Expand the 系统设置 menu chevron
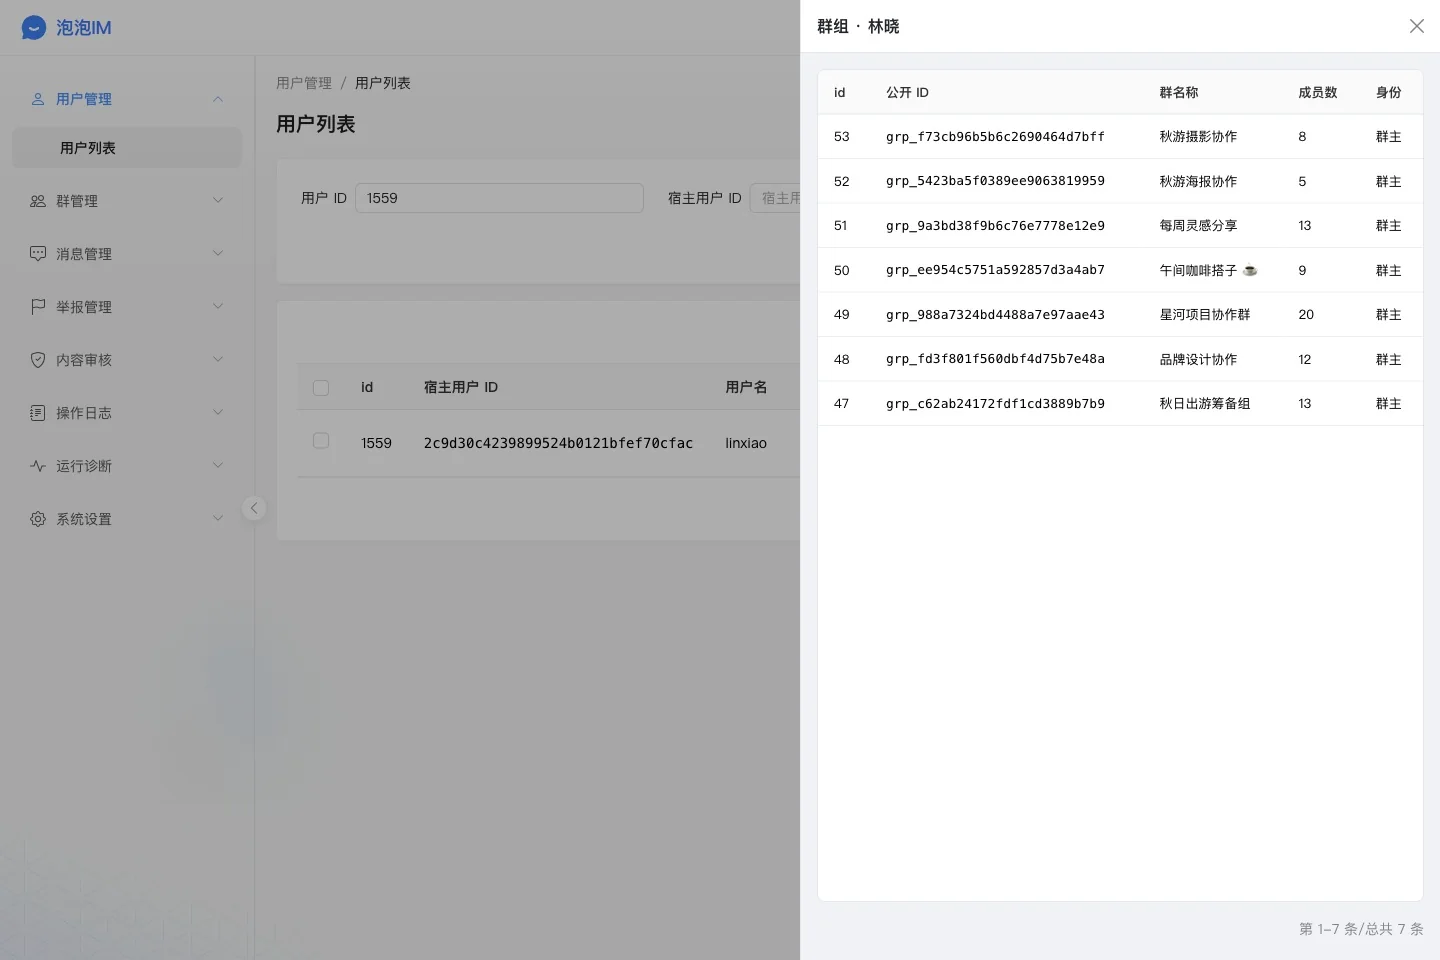Screen dimensions: 1440x960 [x=218, y=519]
